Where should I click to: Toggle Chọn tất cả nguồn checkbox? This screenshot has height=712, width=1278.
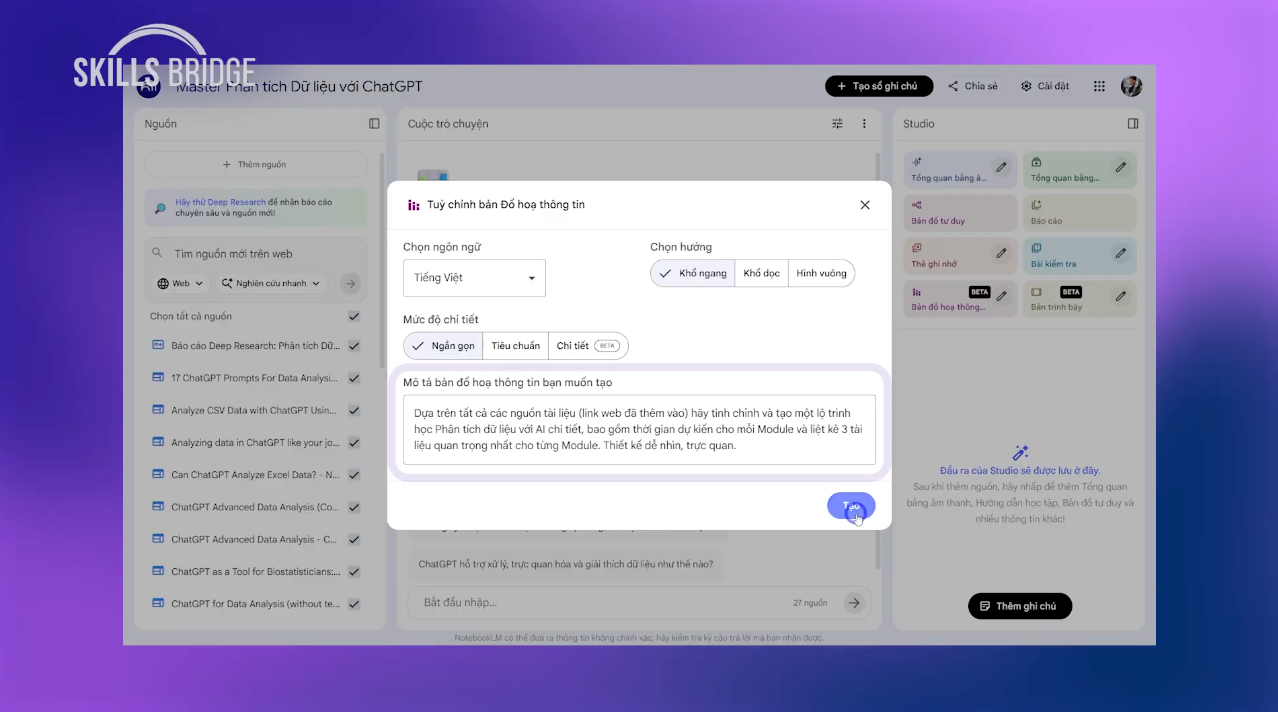(354, 316)
